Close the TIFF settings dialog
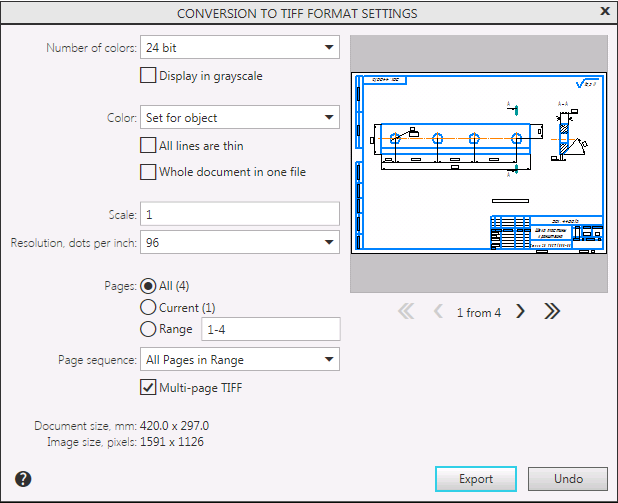 click(x=604, y=13)
